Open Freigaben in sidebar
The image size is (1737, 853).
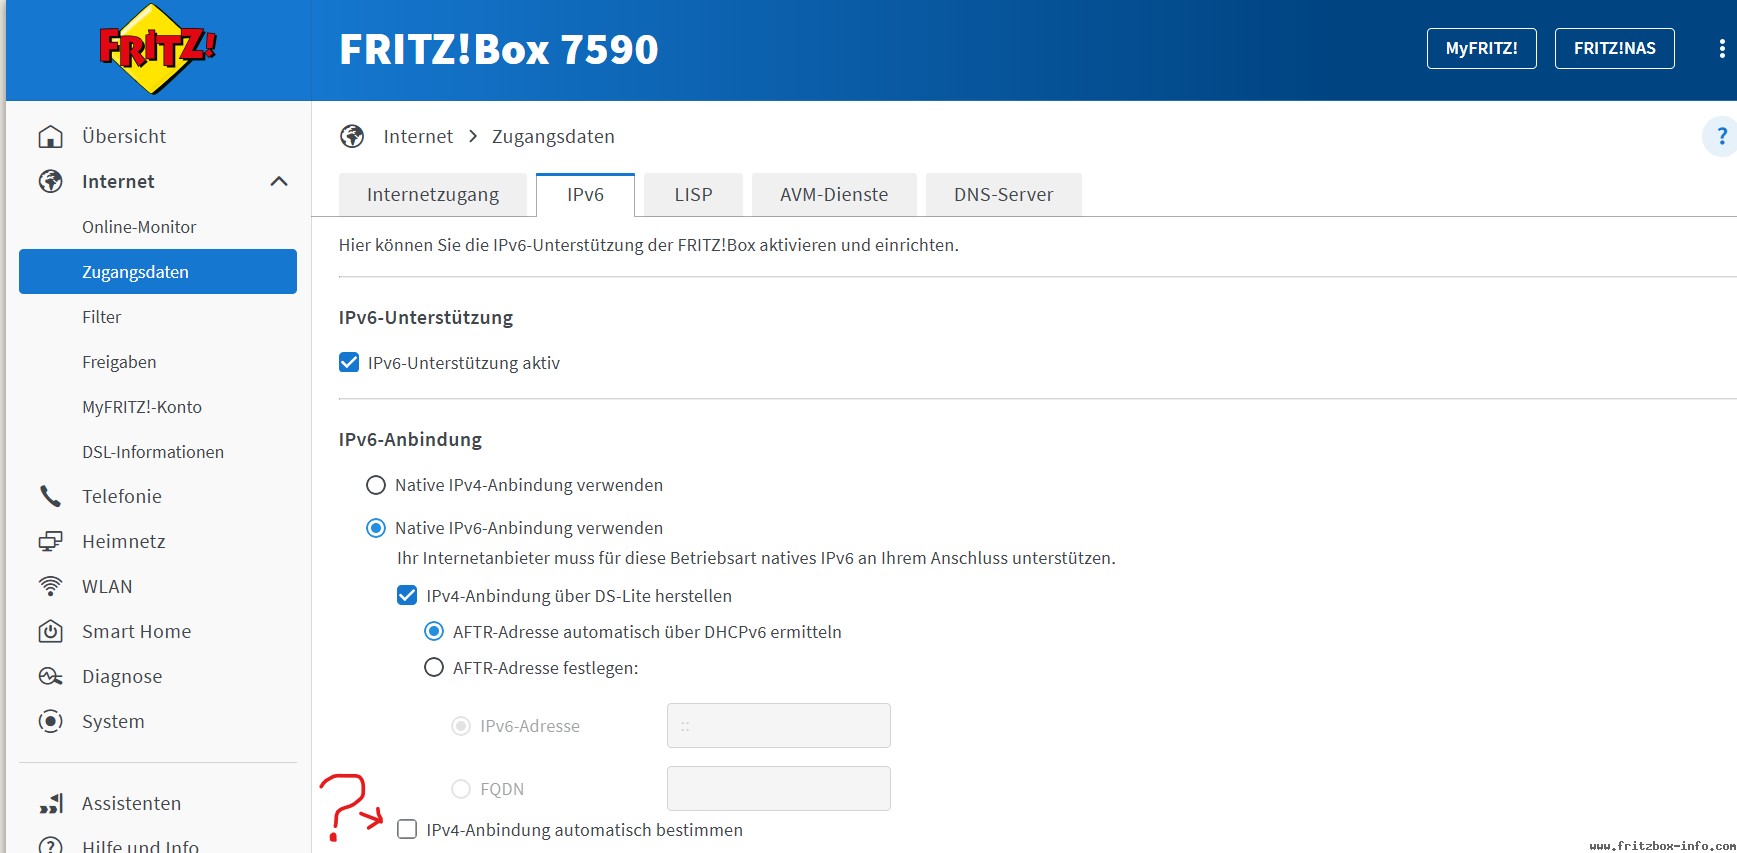[119, 362]
